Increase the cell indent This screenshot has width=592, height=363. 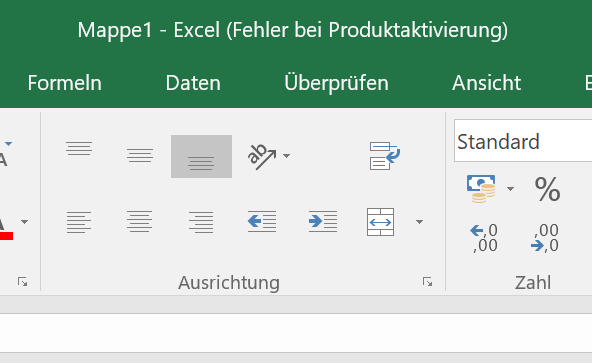tap(323, 221)
